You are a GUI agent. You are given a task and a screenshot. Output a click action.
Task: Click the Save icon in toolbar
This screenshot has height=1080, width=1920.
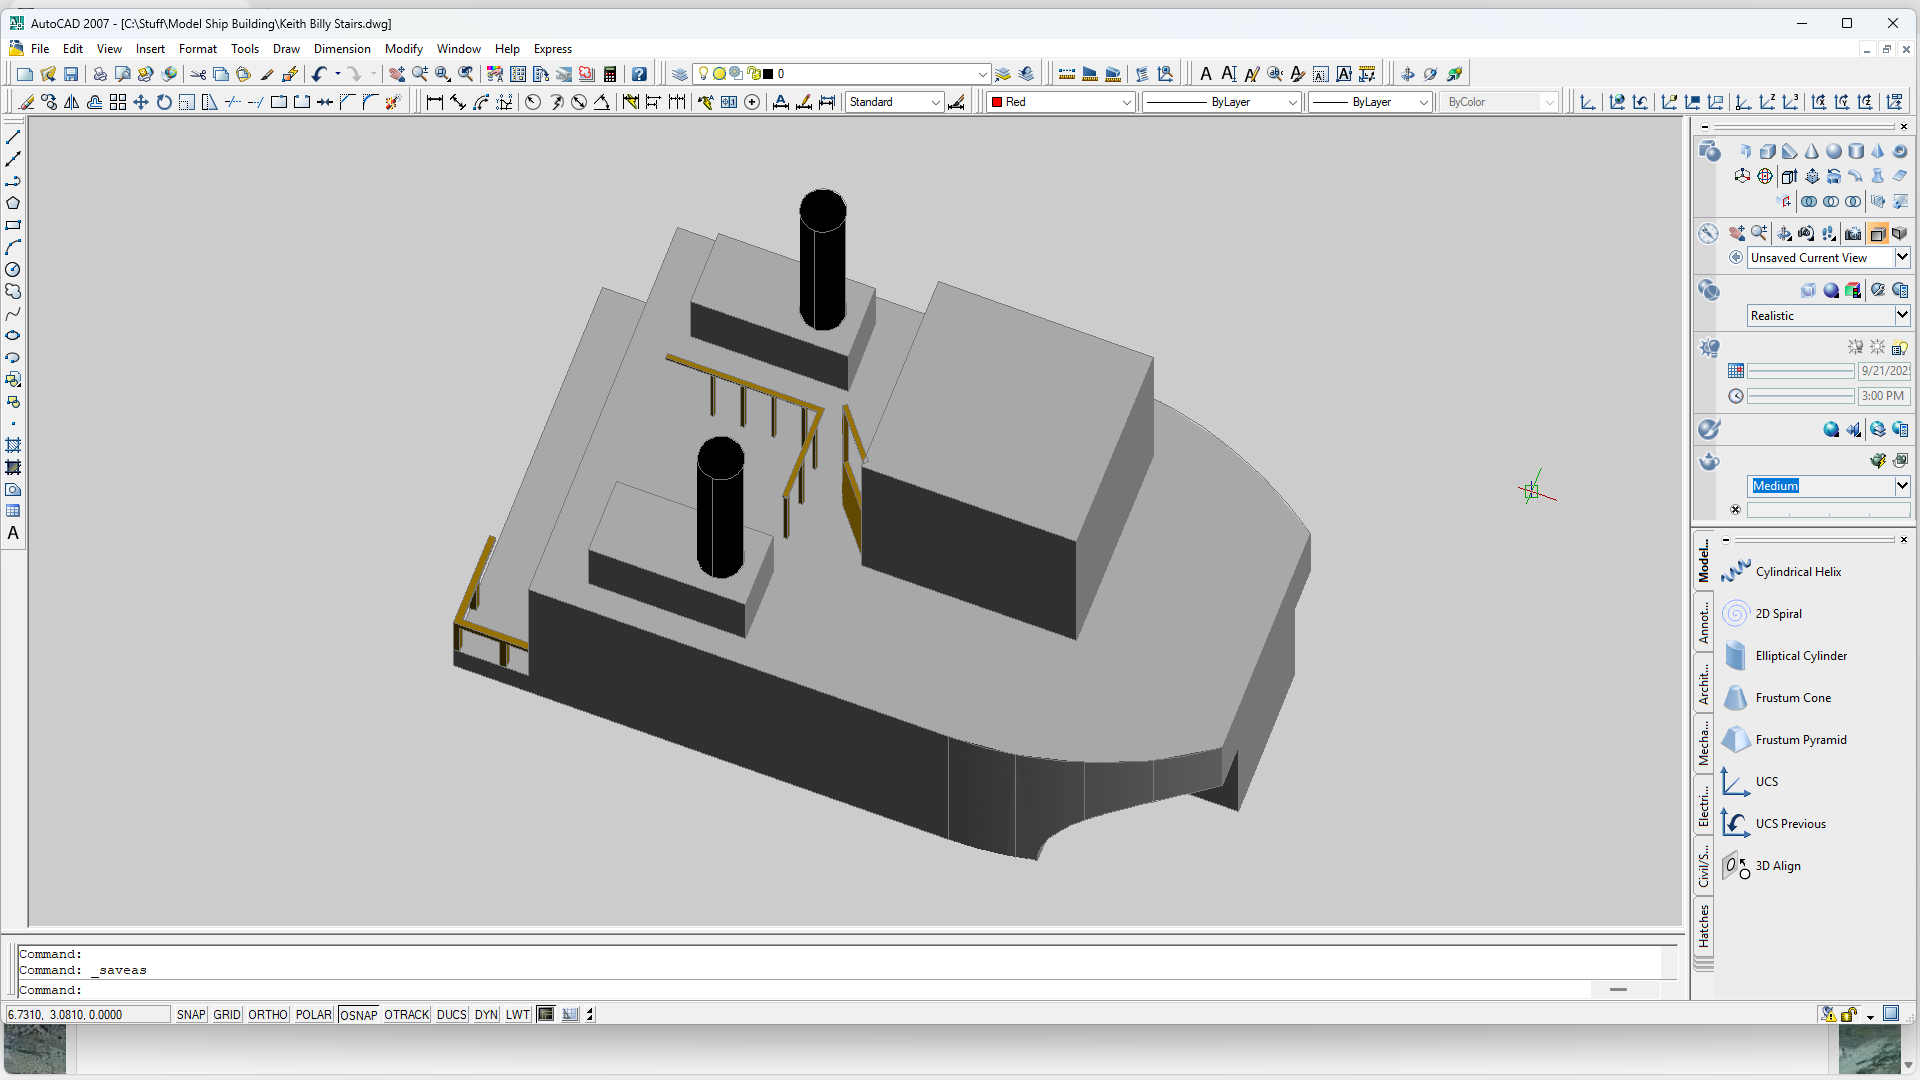click(x=71, y=74)
